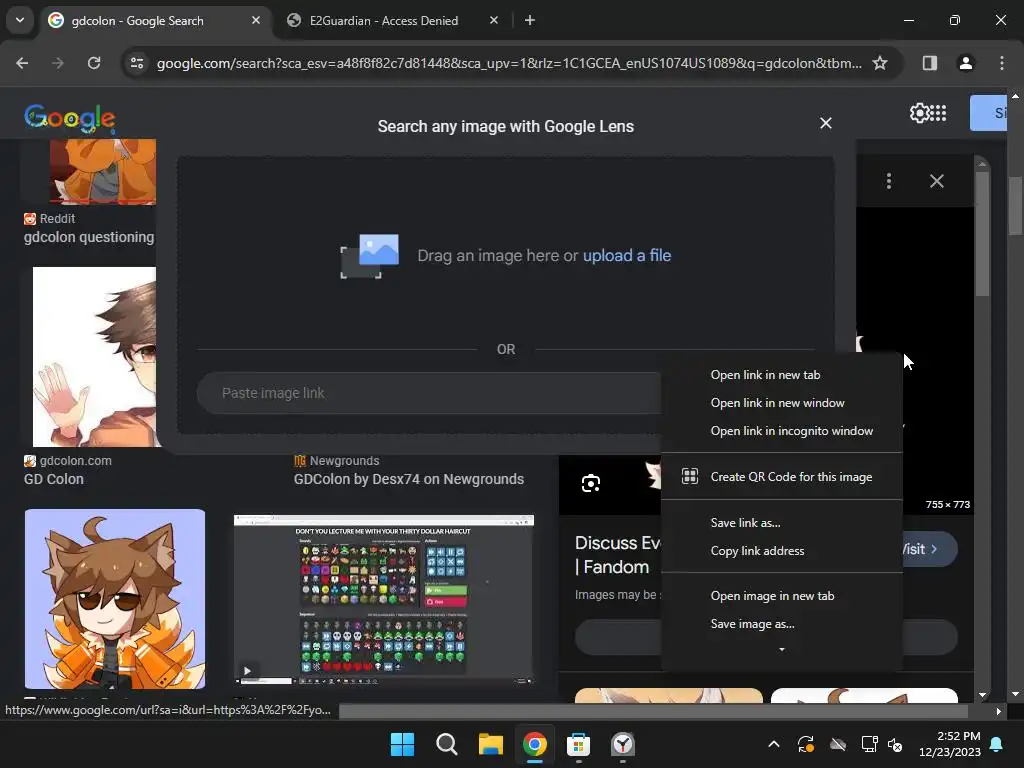Image resolution: width=1024 pixels, height=768 pixels.
Task: Open the tab search dropdown arrow
Action: click(20, 20)
